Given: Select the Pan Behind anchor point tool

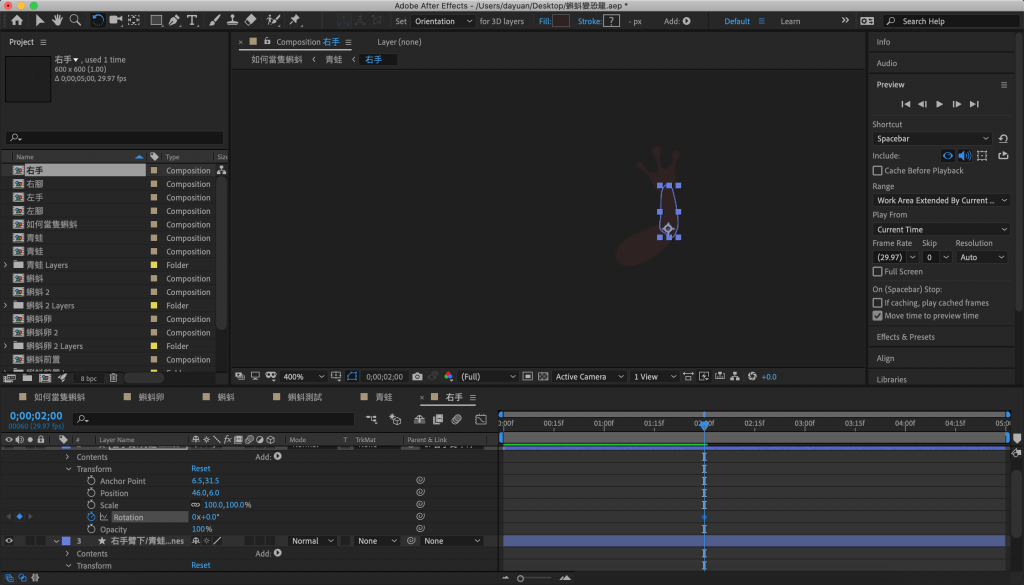Looking at the screenshot, I should click(x=134, y=21).
